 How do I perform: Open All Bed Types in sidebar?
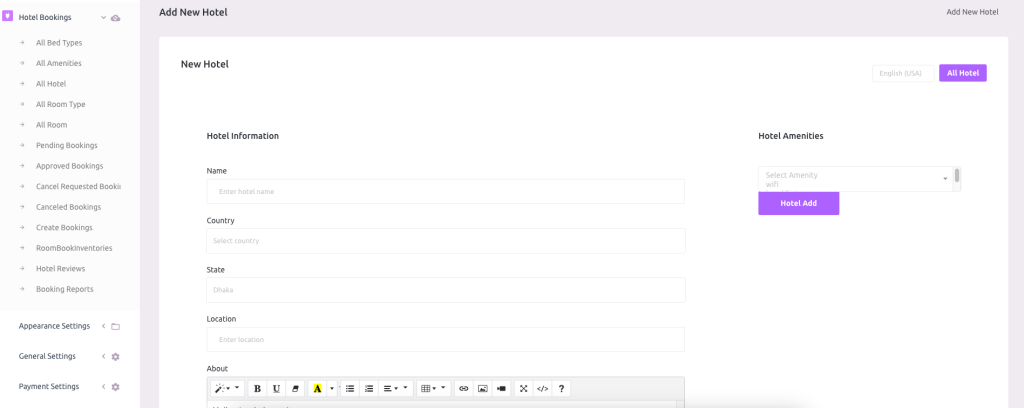tap(59, 42)
